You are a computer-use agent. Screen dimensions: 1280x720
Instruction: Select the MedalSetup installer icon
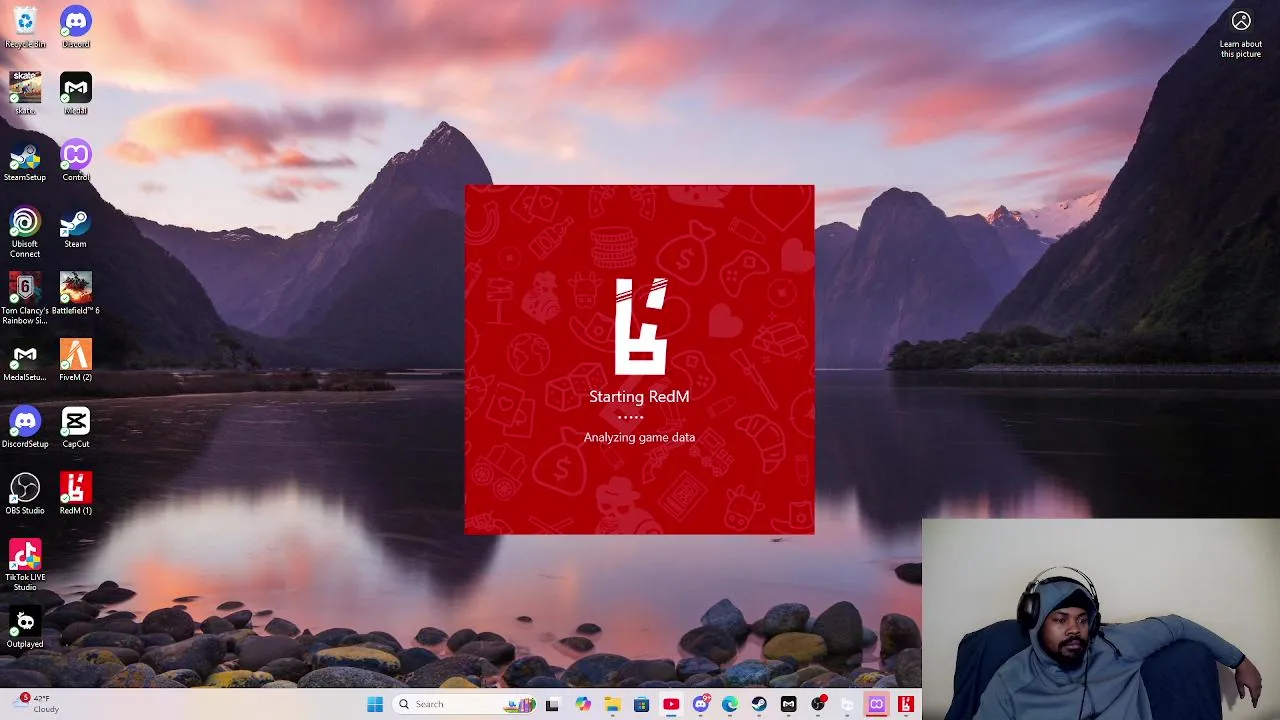pos(25,361)
